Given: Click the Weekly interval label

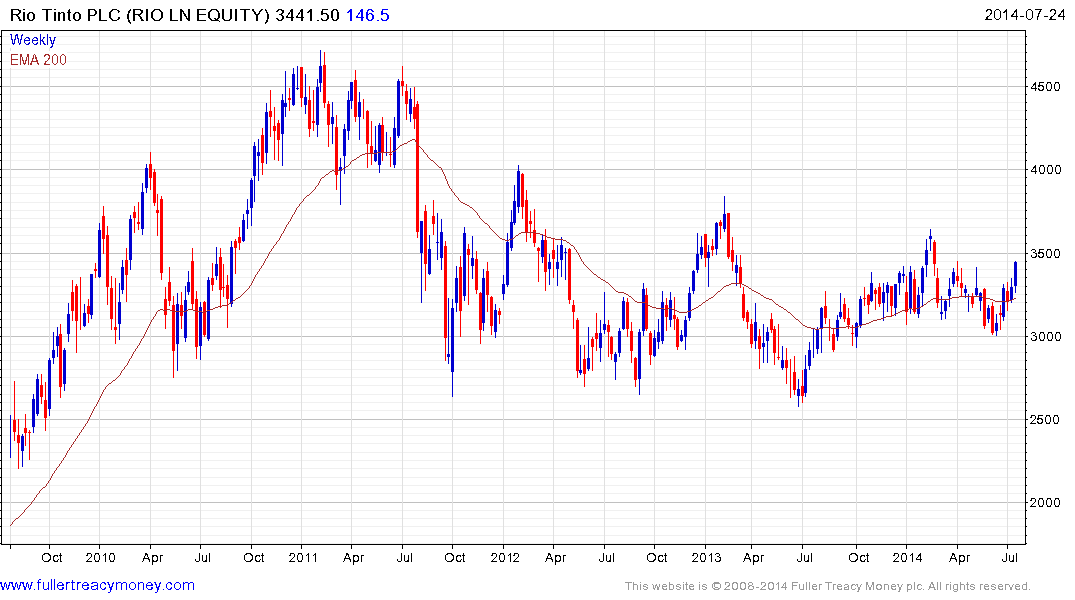Looking at the screenshot, I should point(32,40).
